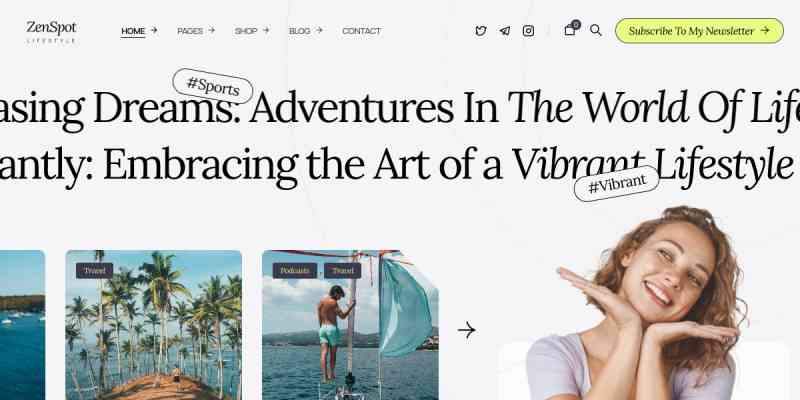
Task: Open the Telegram social icon
Action: click(x=505, y=31)
